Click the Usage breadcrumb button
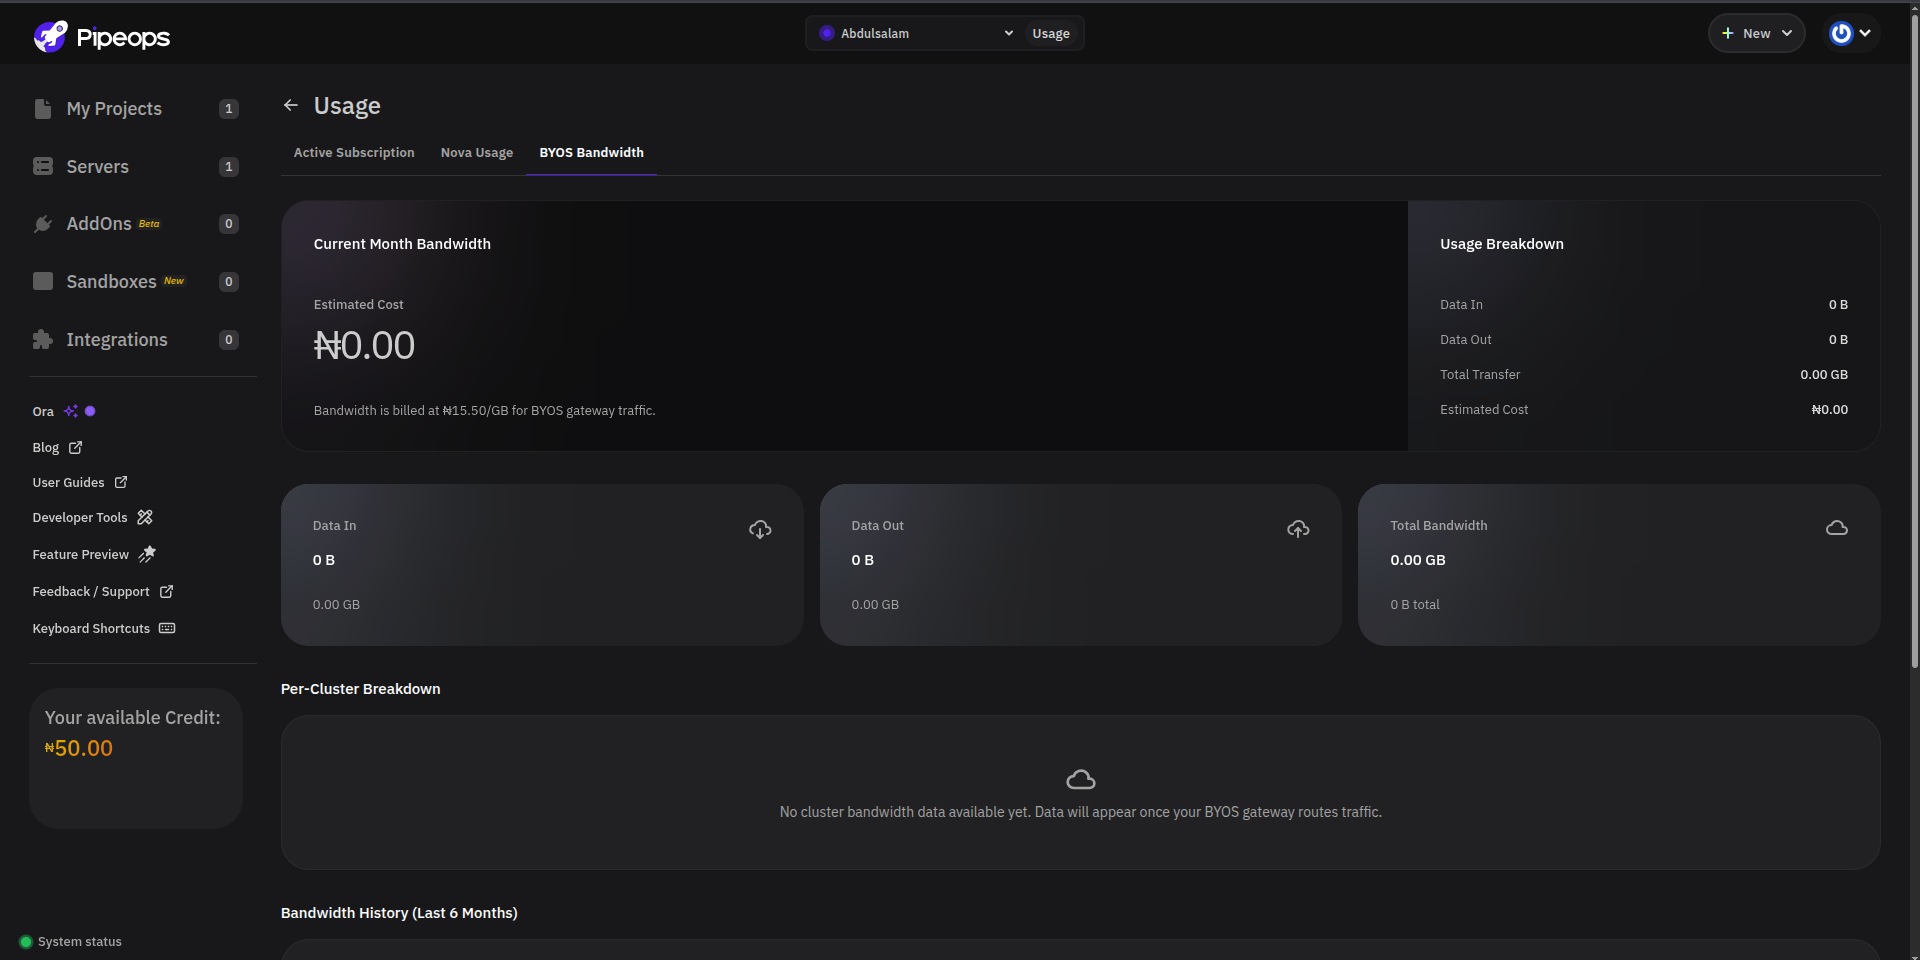Image resolution: width=1920 pixels, height=960 pixels. tap(1051, 33)
